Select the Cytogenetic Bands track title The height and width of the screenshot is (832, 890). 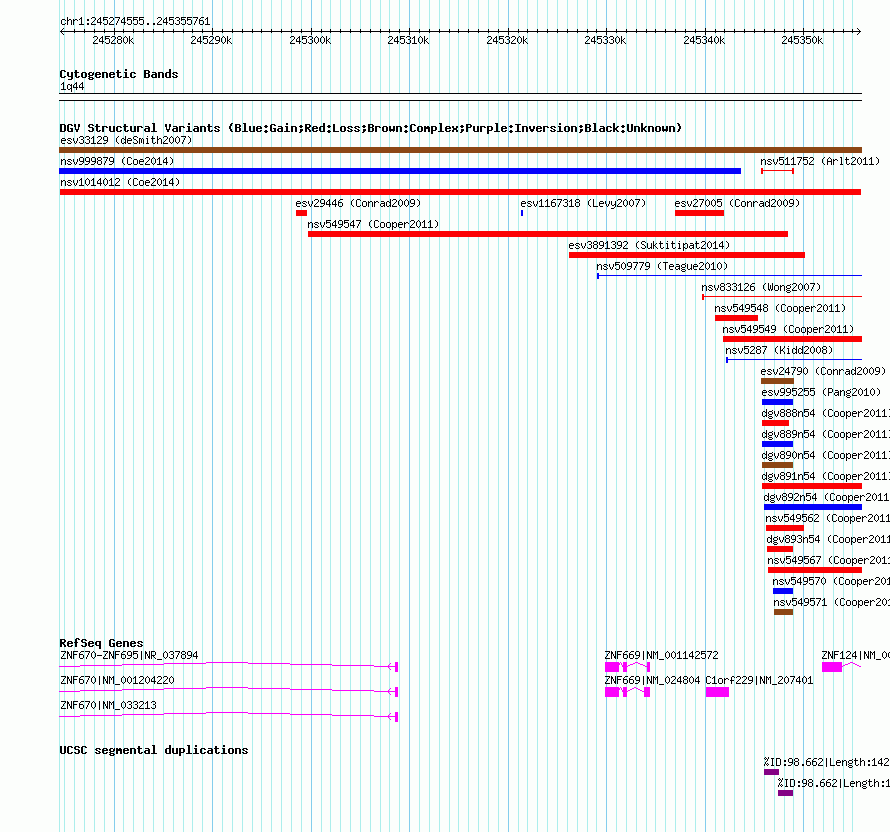[119, 74]
